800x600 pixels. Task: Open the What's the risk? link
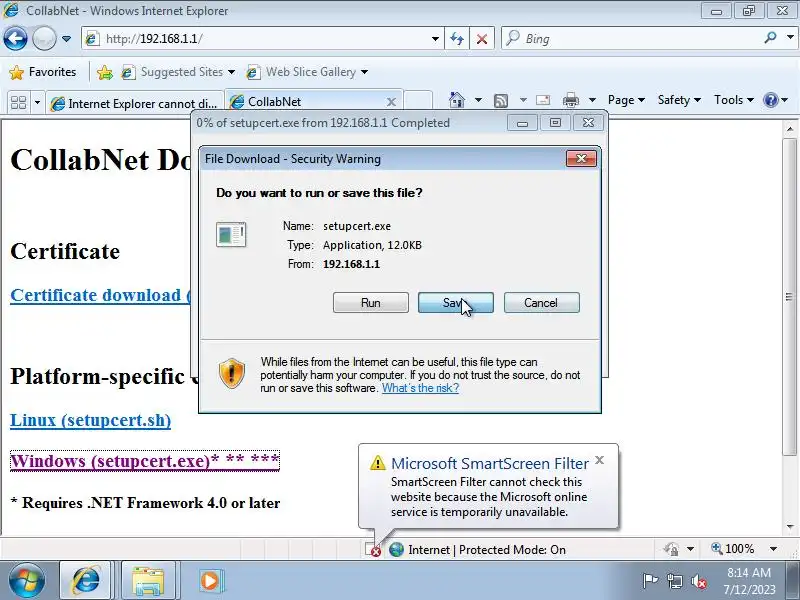(420, 388)
